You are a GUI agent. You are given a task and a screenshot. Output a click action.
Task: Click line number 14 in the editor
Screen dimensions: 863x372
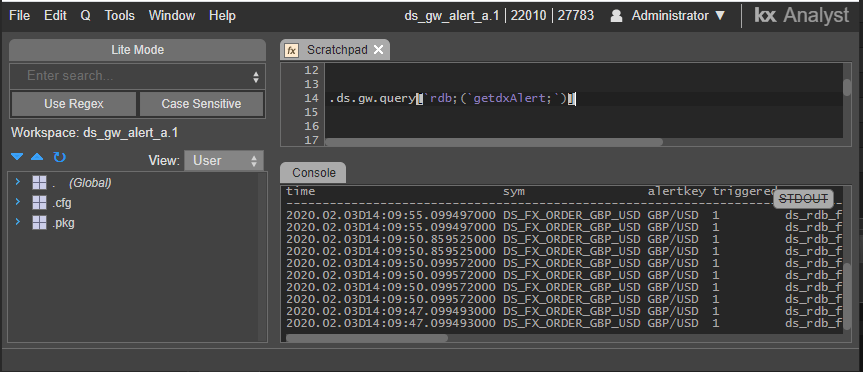312,99
